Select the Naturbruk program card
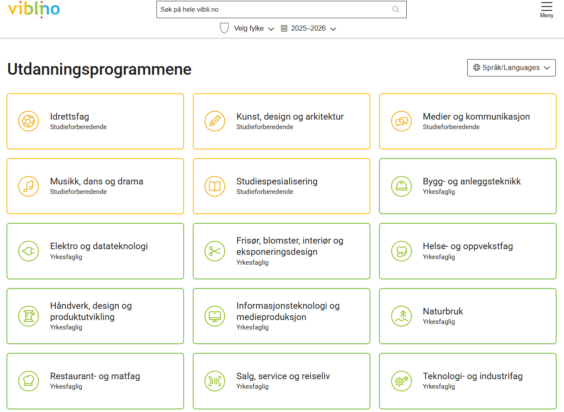This screenshot has height=412, width=564. coord(468,316)
